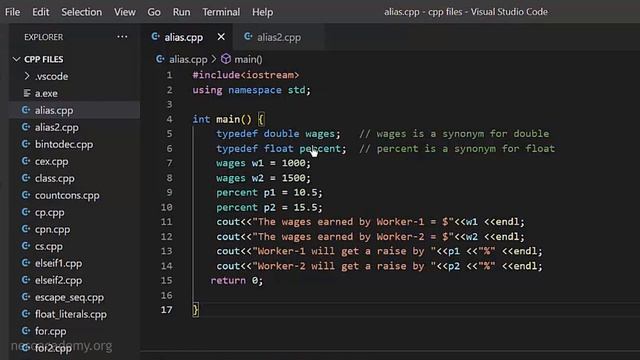Select alias.cpp in the explorer tree
This screenshot has width=640, height=360.
(x=54, y=110)
